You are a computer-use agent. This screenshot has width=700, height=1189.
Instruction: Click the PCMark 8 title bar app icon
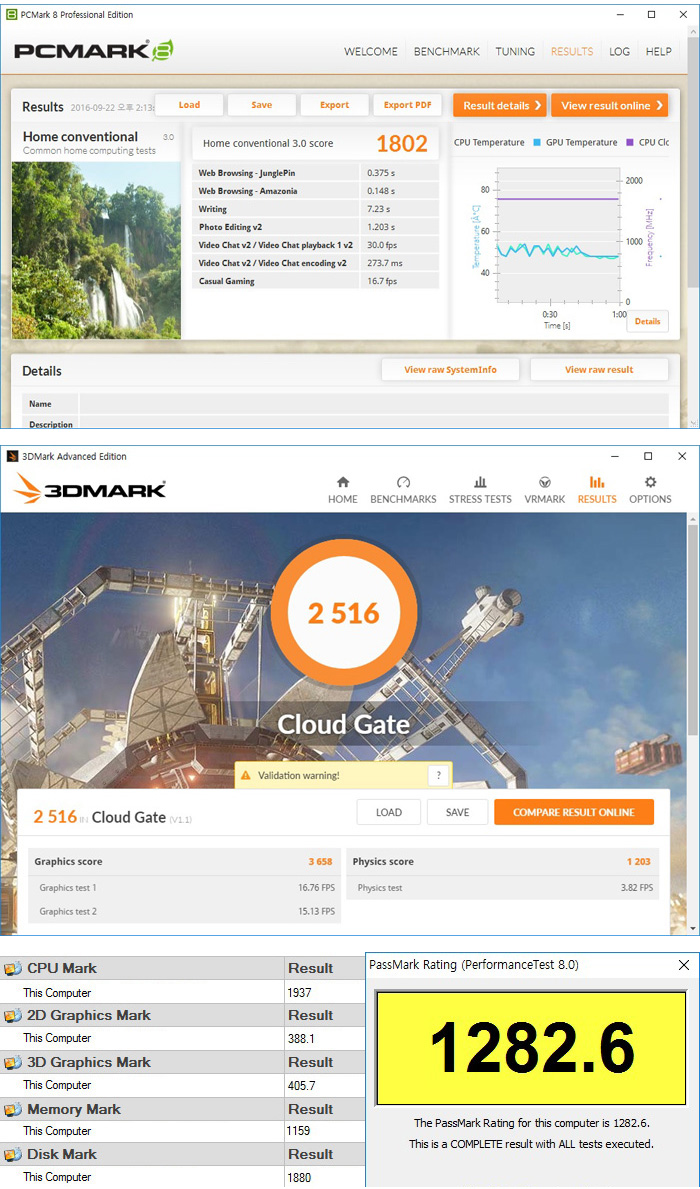[11, 14]
